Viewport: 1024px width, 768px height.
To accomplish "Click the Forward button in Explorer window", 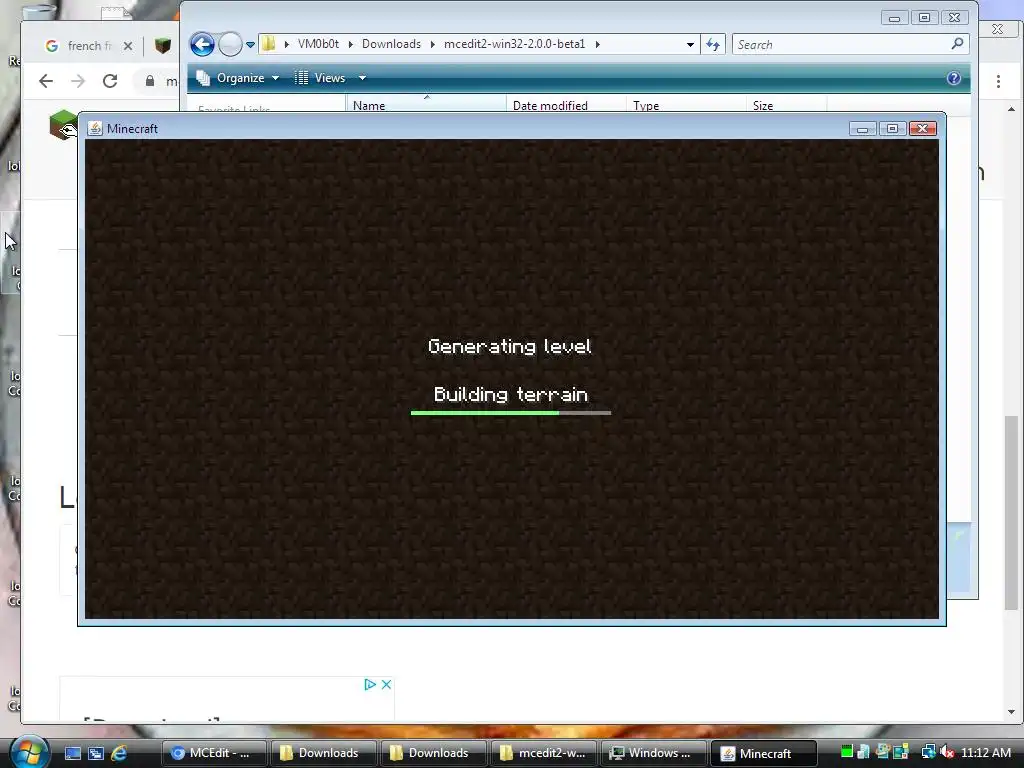I will click(230, 44).
